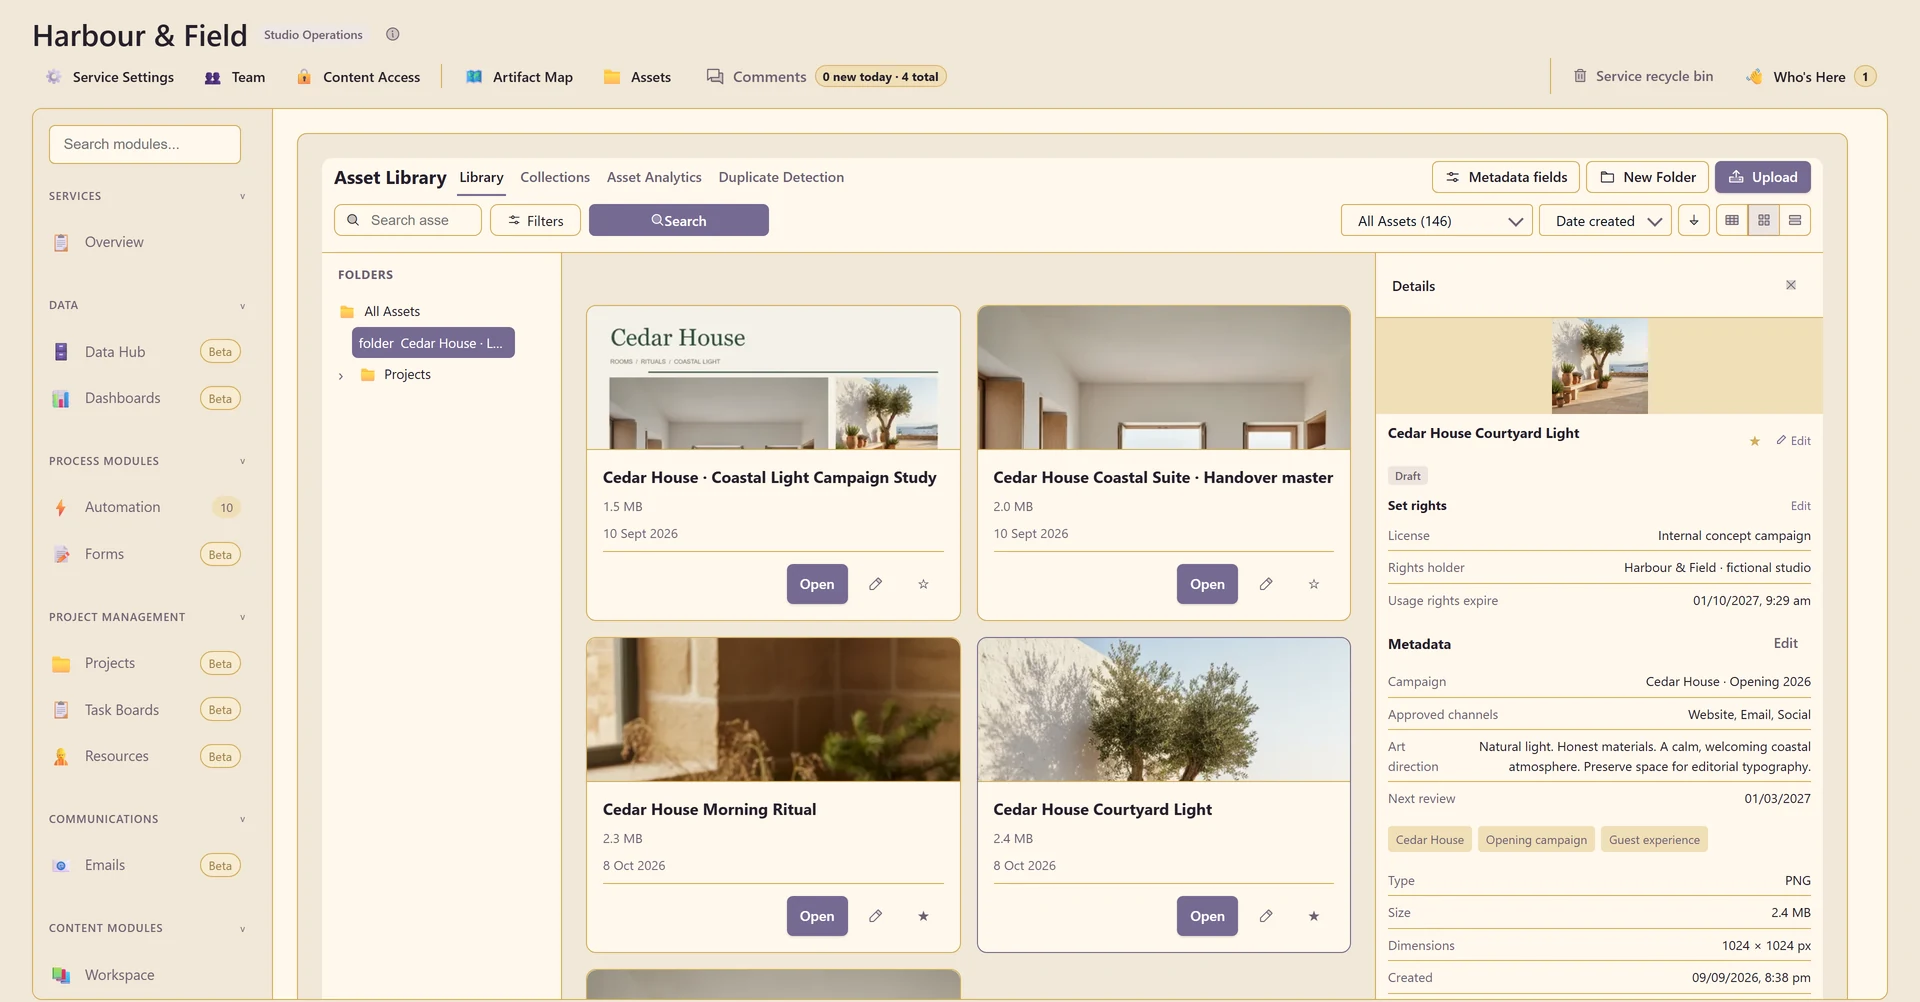Viewport: 1920px width, 1002px height.
Task: Open the Cedar House Courtyard Light thumbnail
Action: coord(1164,710)
